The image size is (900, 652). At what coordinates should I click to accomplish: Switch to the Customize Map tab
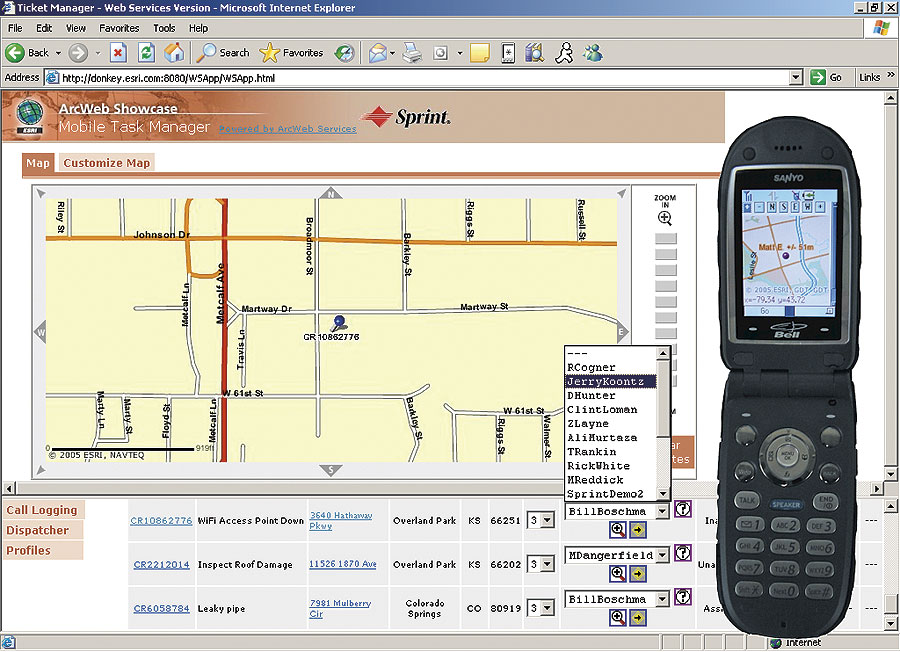tap(107, 163)
